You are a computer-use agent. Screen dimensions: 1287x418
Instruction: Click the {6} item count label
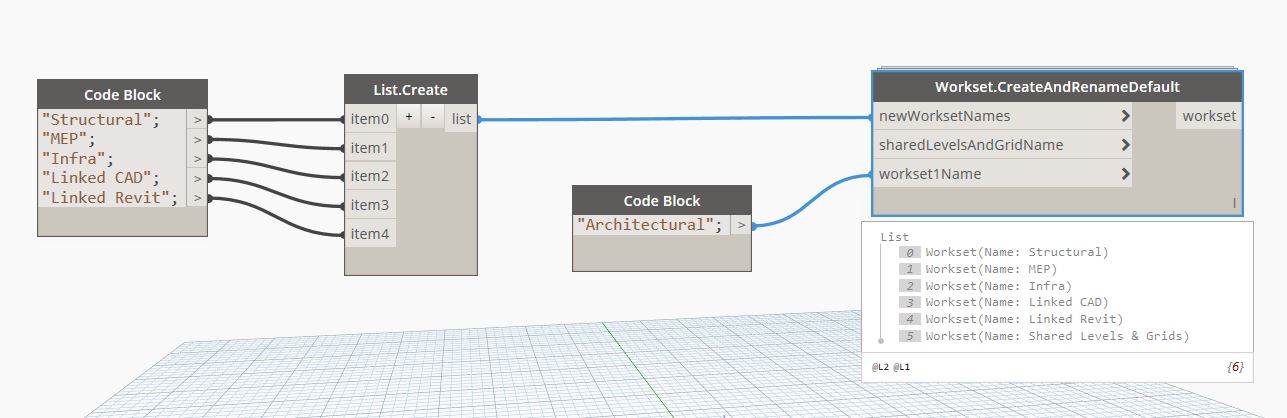pyautogui.click(x=1234, y=367)
